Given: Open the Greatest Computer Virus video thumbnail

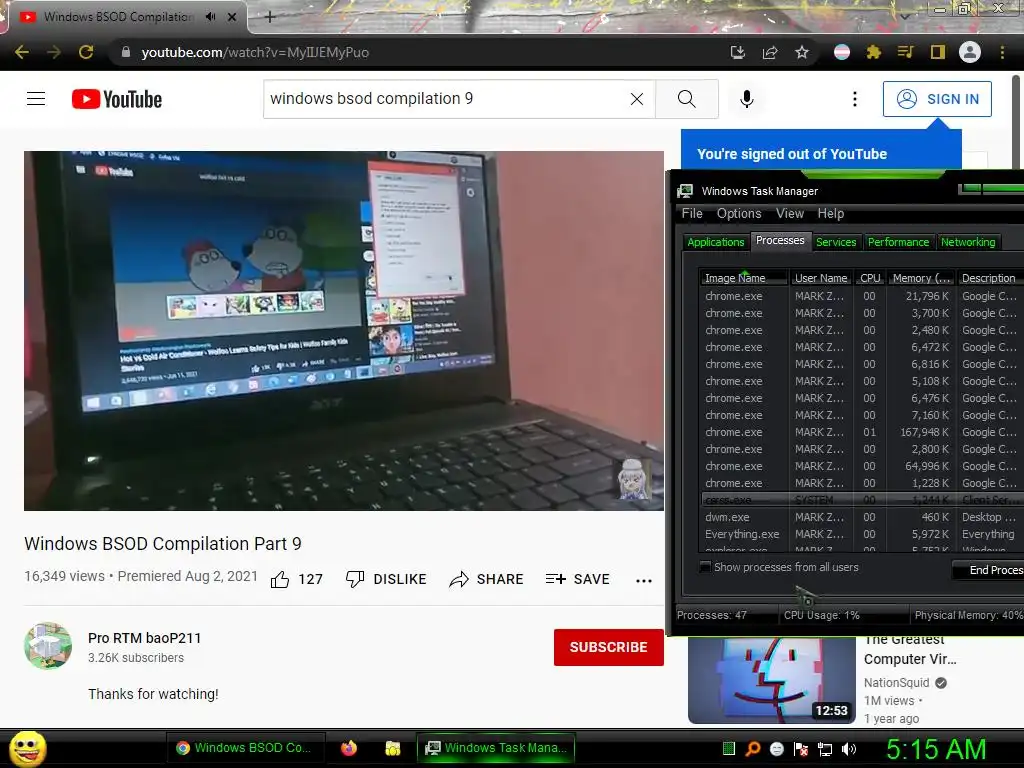Looking at the screenshot, I should click(x=771, y=679).
